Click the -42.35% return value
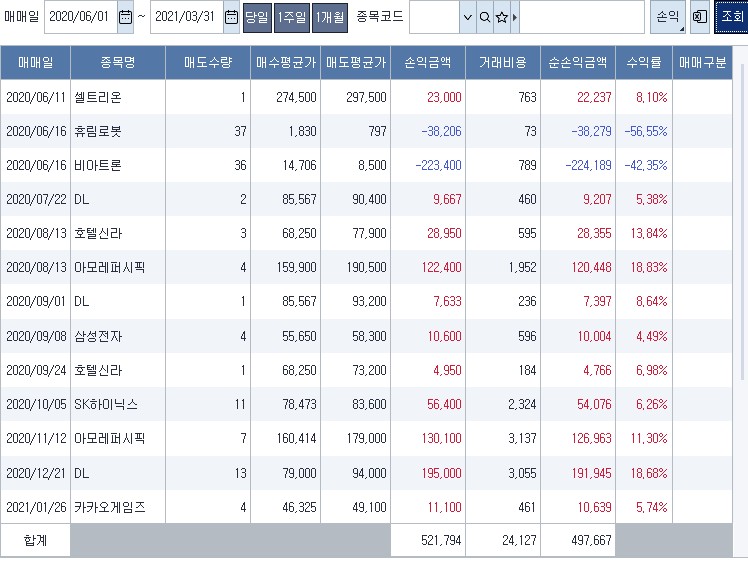The image size is (748, 561). coord(645,165)
